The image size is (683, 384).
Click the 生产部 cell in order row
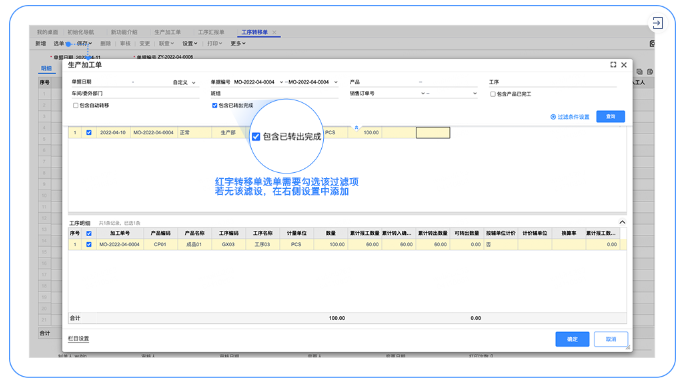(x=228, y=132)
